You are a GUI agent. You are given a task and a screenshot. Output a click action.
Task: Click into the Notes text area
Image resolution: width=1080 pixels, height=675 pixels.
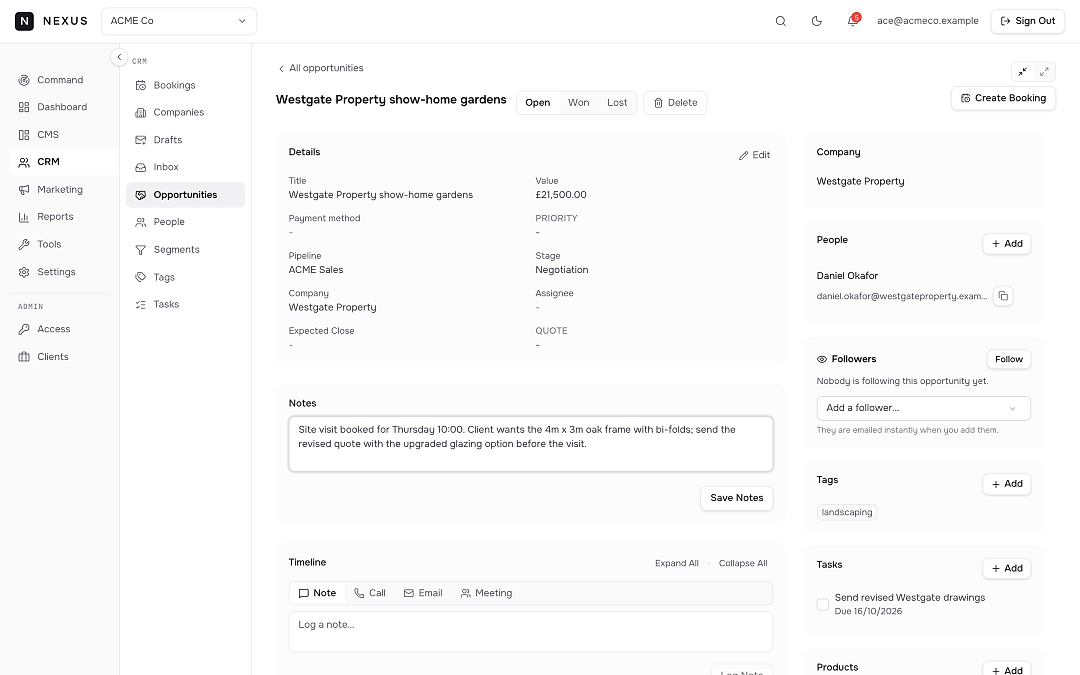530,444
